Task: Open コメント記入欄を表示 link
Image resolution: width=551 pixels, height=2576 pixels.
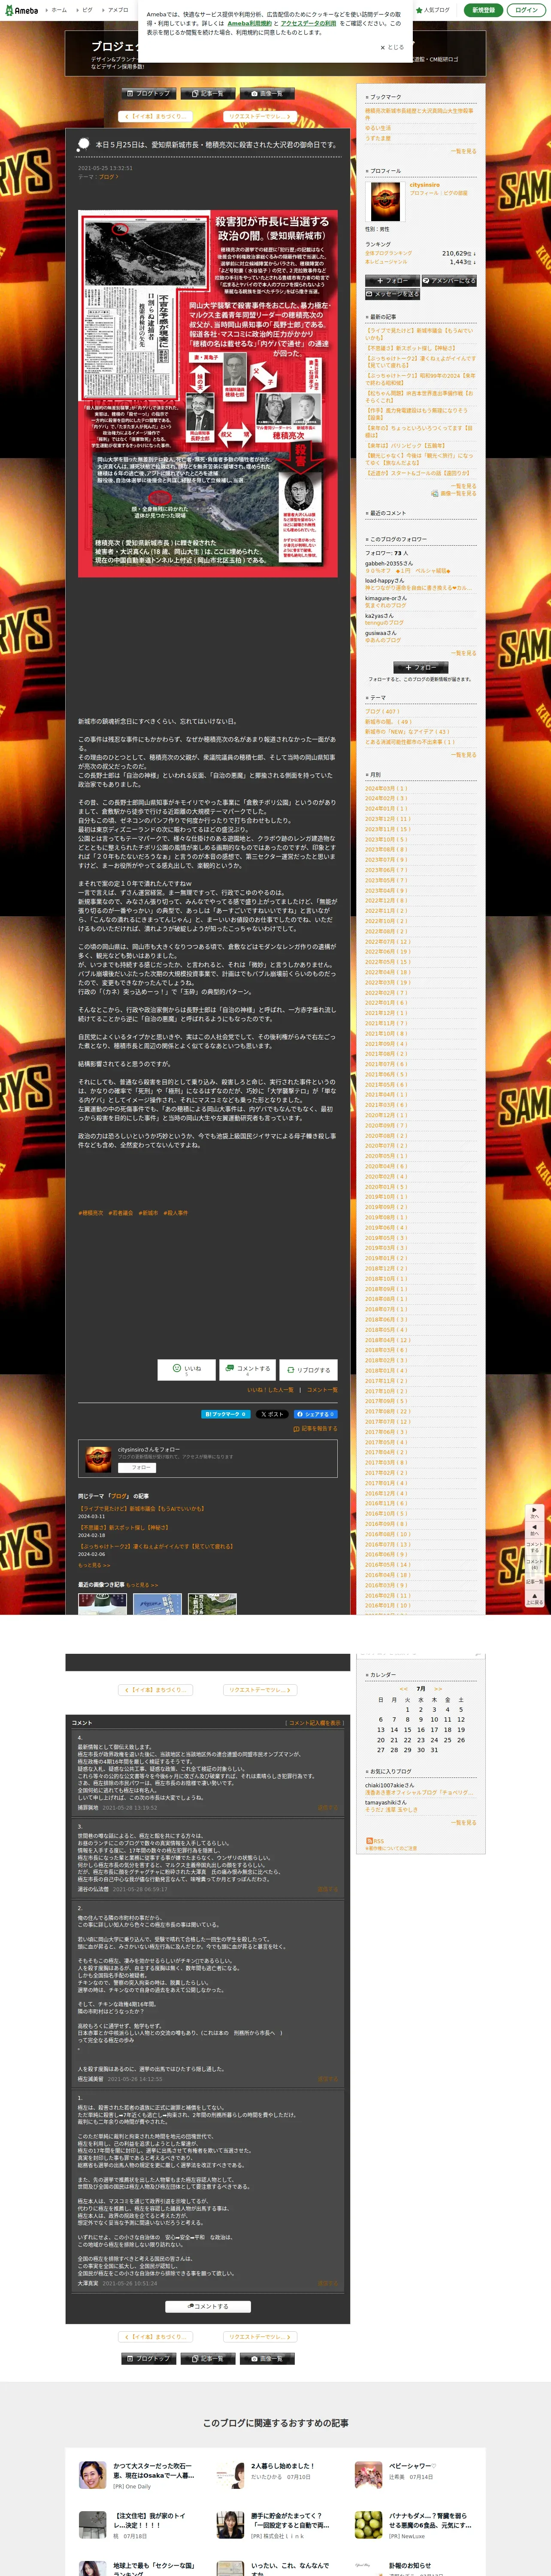Action: pyautogui.click(x=316, y=1723)
